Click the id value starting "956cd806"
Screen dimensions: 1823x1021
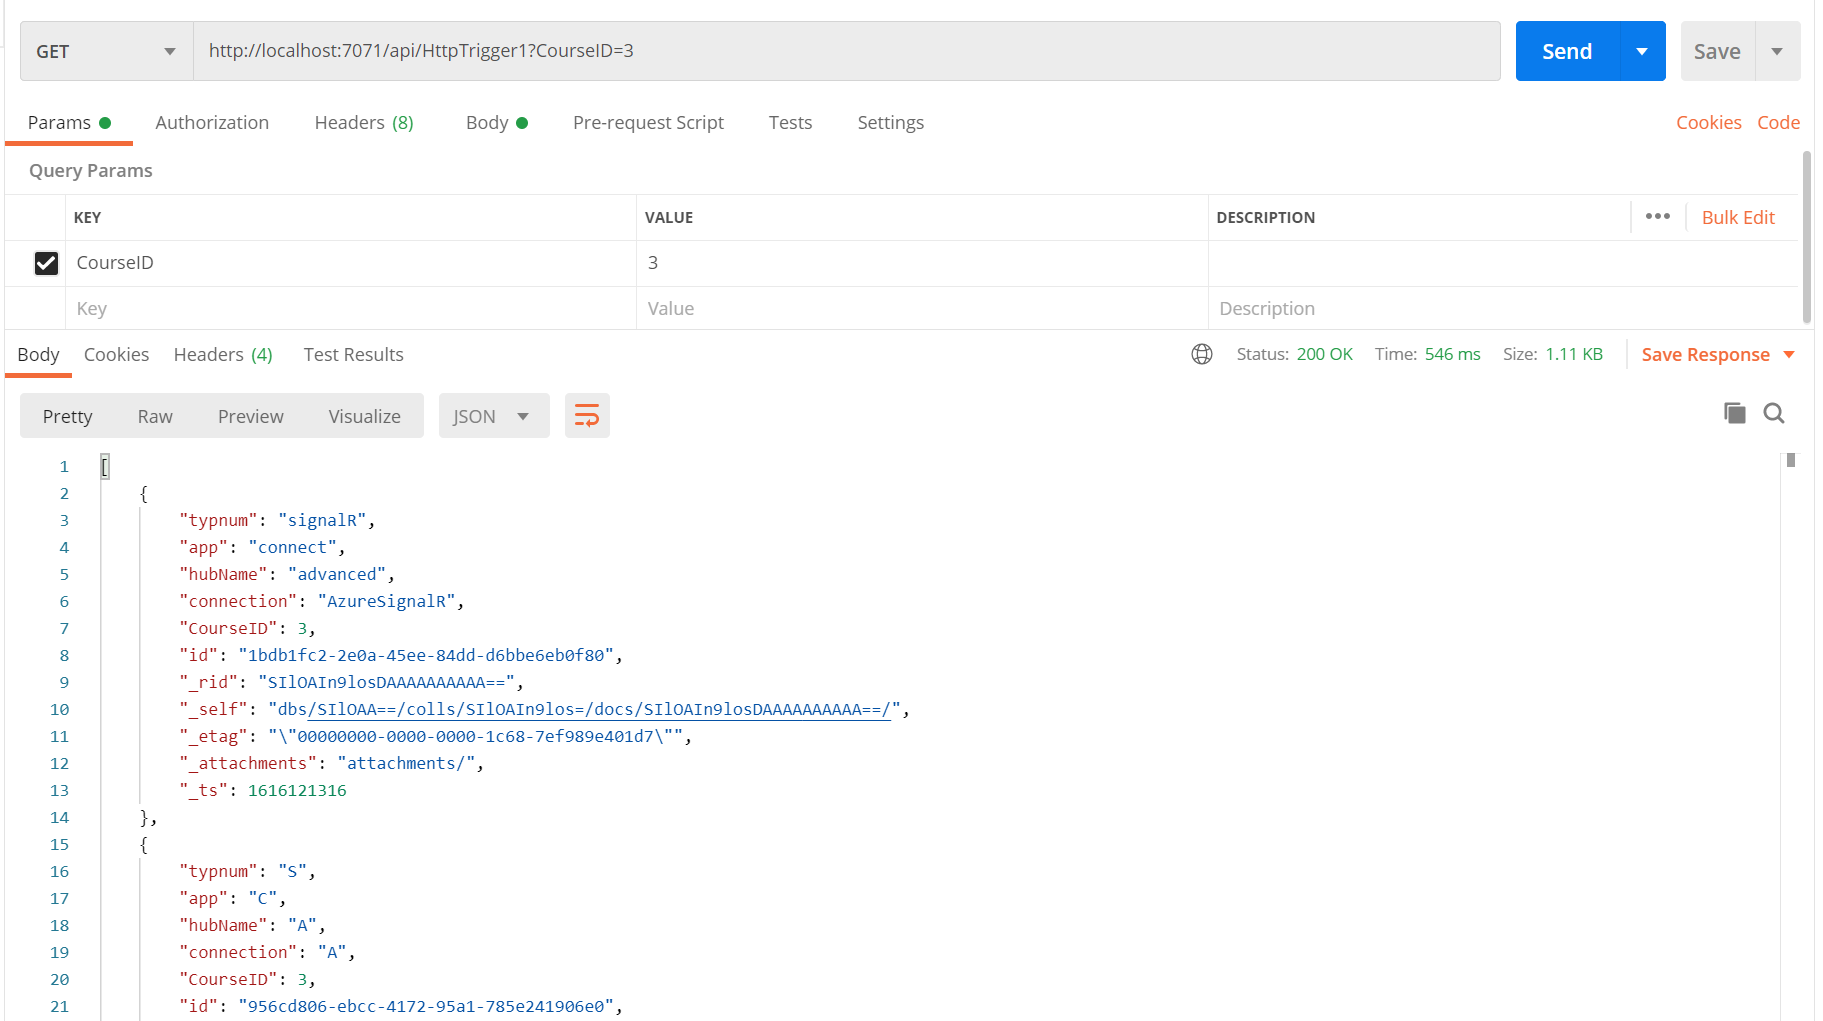[426, 1006]
